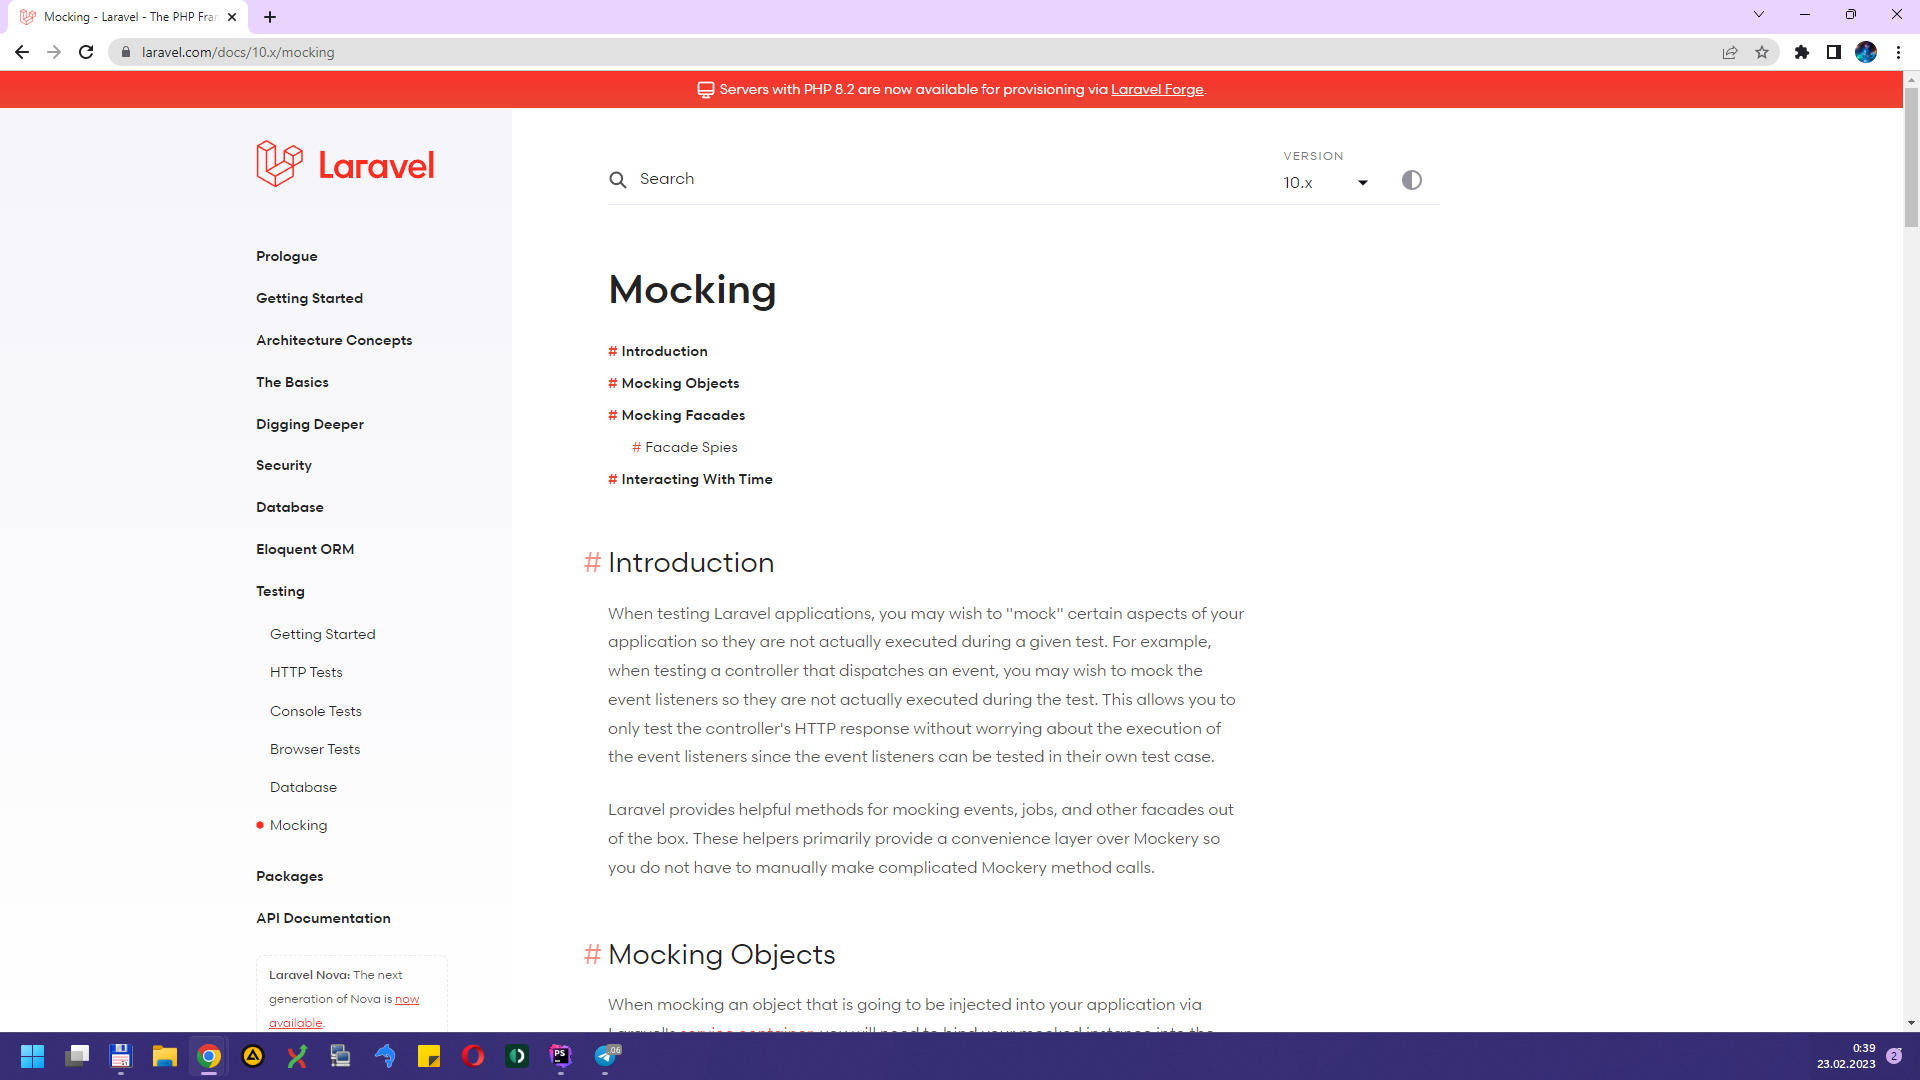Focus the docs Search field

click(940, 179)
